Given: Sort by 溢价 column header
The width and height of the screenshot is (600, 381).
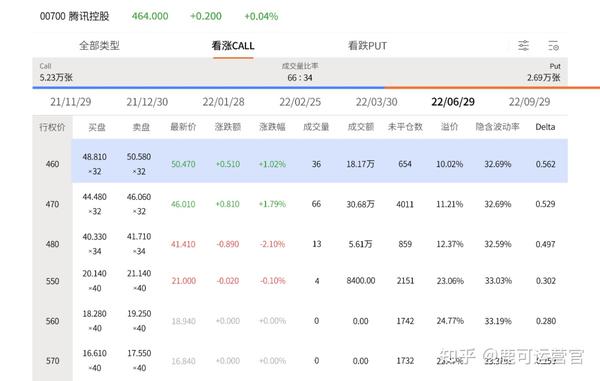Looking at the screenshot, I should tap(449, 127).
